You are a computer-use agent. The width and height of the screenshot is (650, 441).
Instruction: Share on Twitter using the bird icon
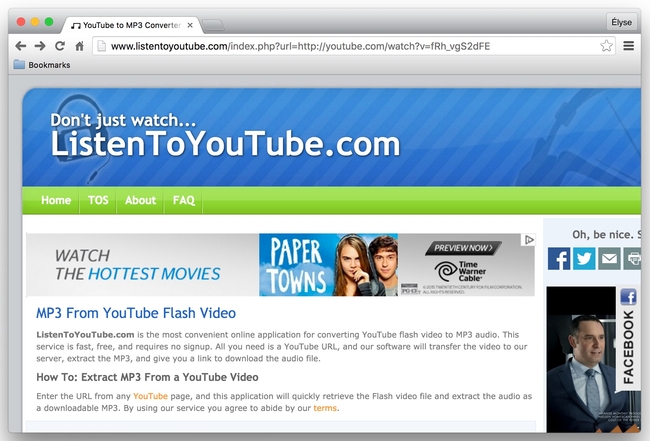(x=584, y=259)
